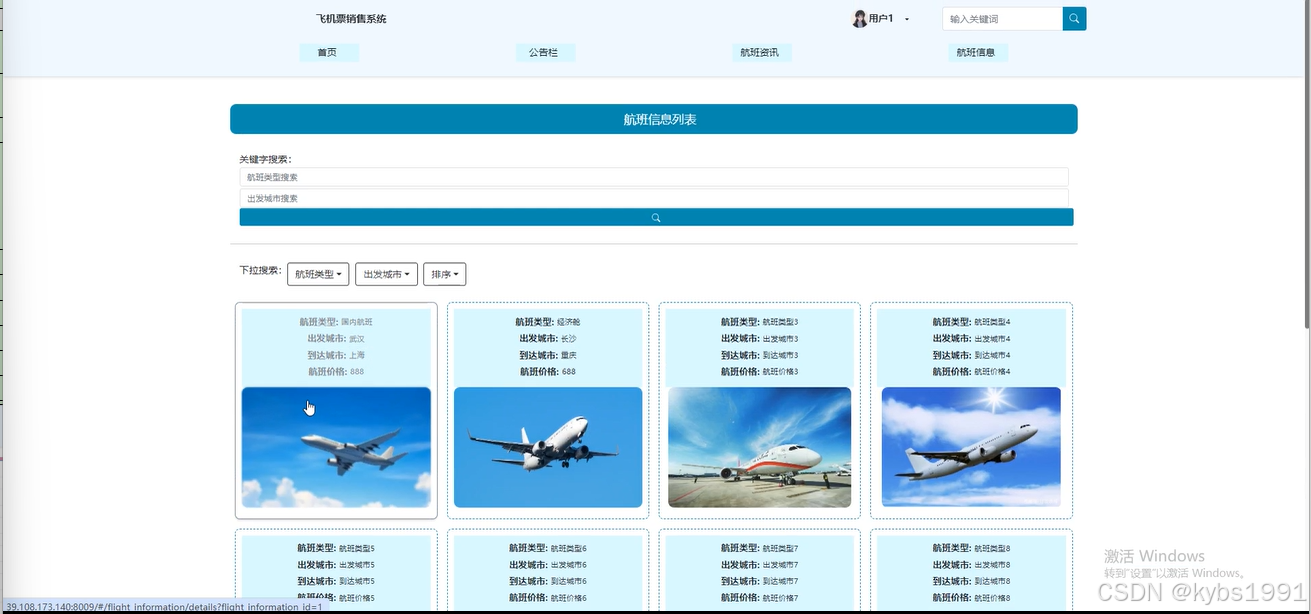Click the 航班类型6 card text
The image size is (1311, 614).
[x=569, y=549]
